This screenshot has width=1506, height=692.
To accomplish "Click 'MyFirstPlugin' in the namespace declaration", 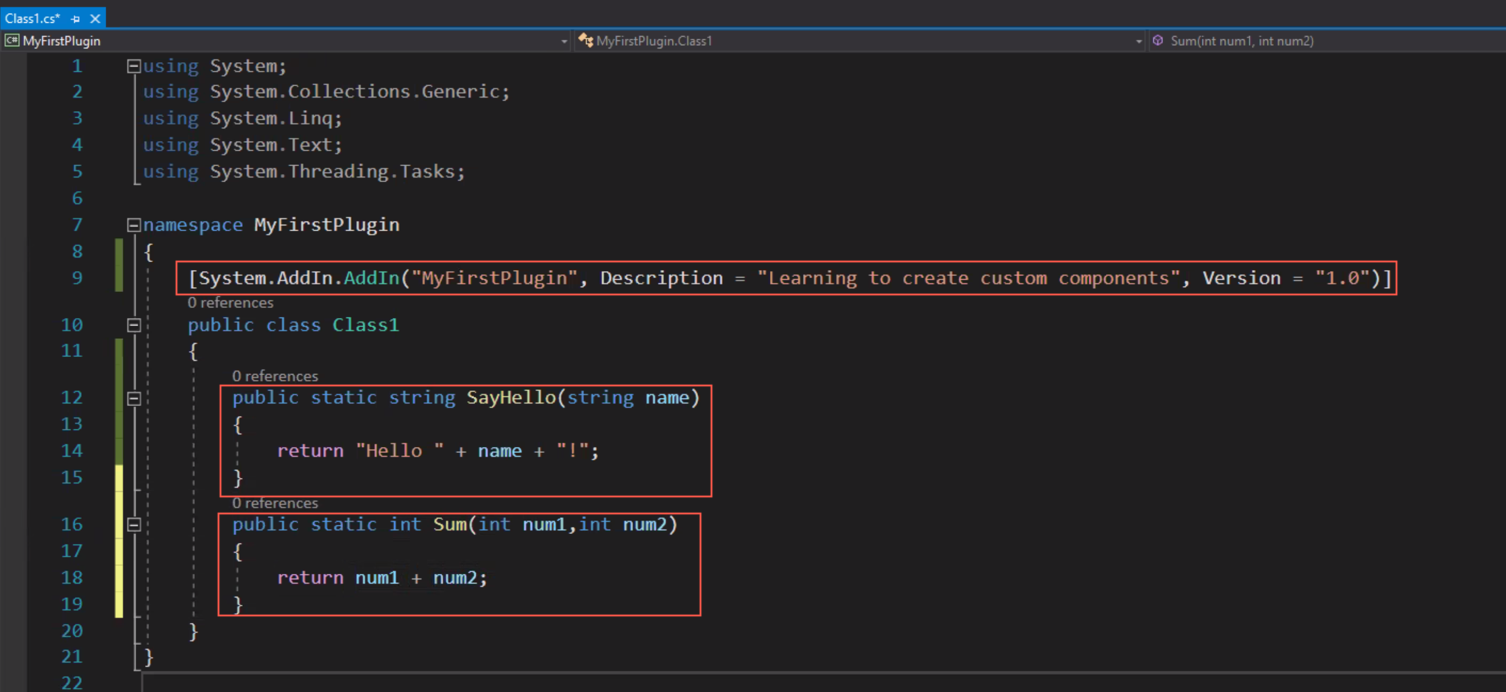I will (x=326, y=225).
